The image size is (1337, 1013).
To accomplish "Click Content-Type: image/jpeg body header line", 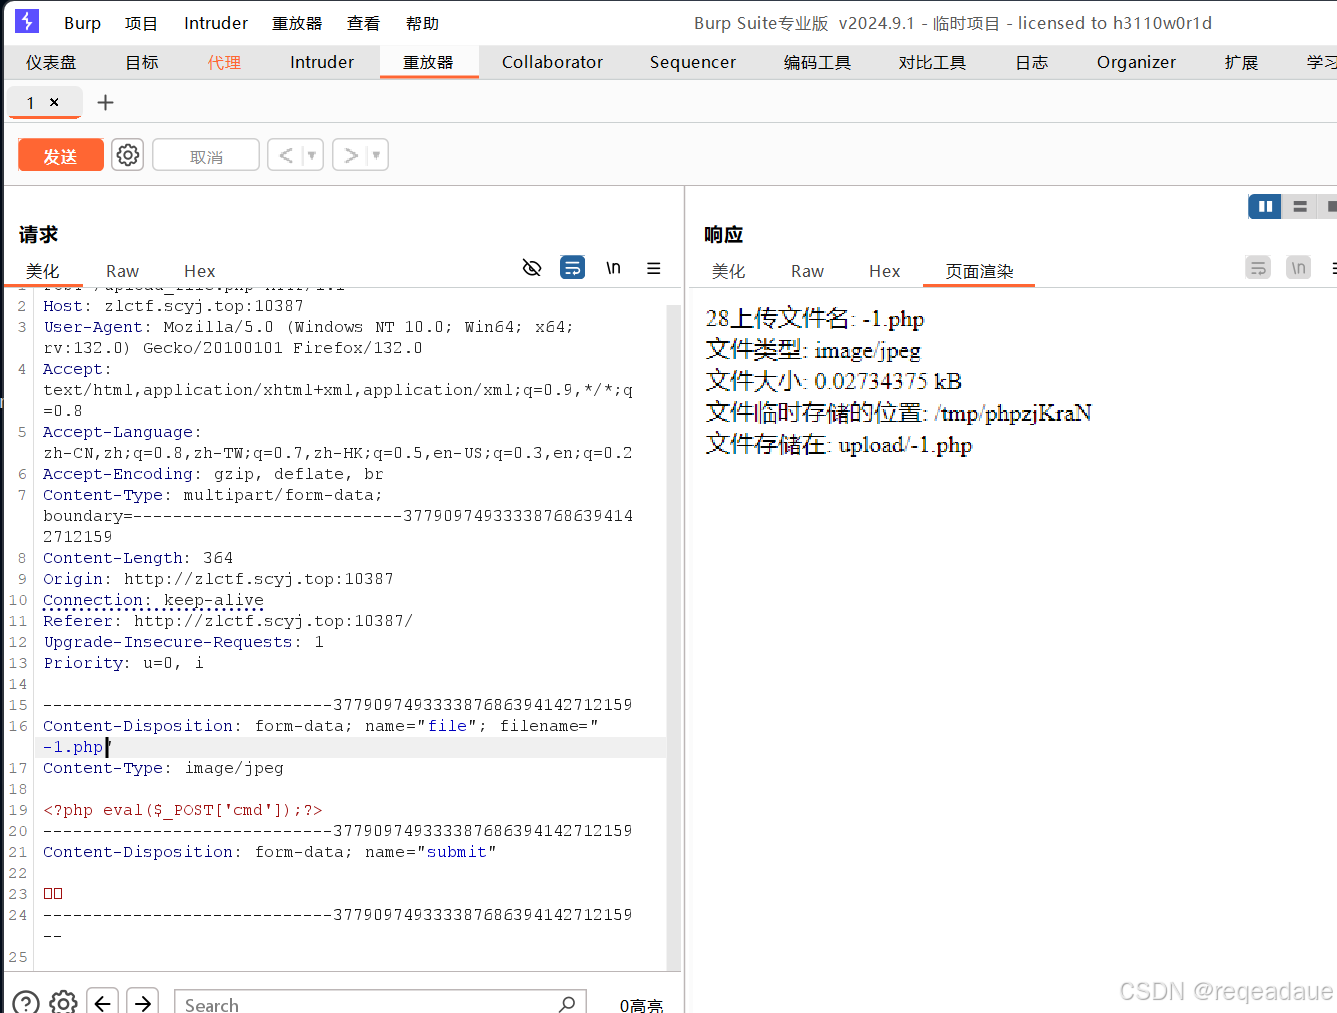I will [x=163, y=768].
